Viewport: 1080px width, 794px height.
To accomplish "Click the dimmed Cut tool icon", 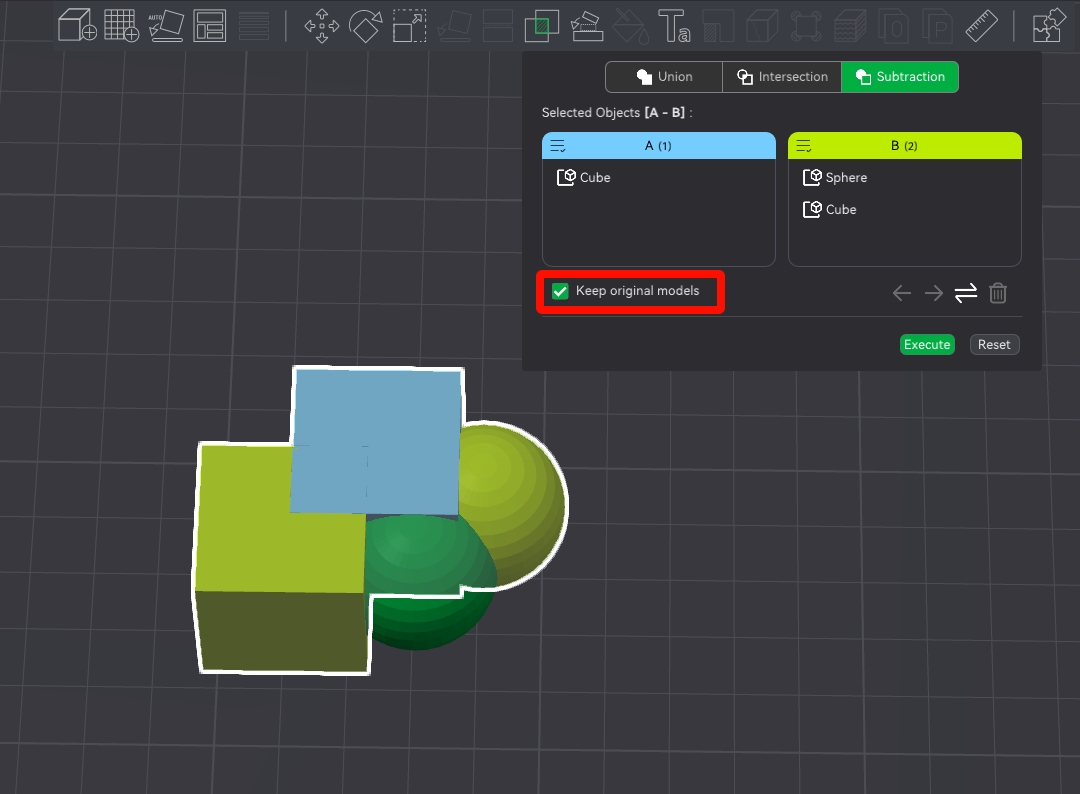I will (497, 25).
